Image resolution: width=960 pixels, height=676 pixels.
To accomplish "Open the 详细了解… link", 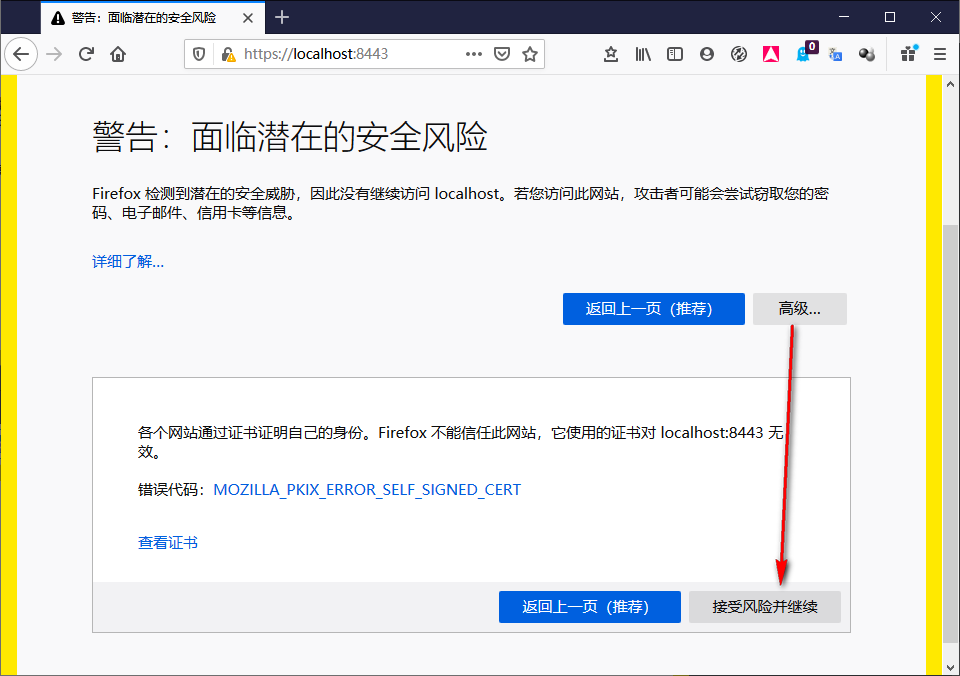I will coord(128,262).
